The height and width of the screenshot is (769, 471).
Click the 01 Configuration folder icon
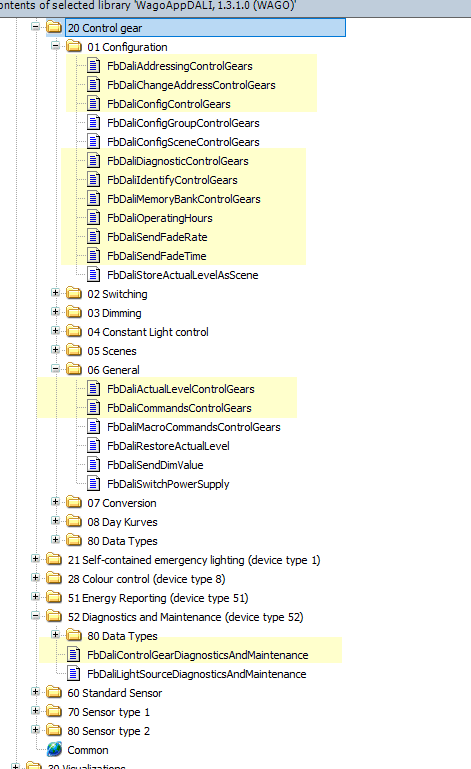coord(74,47)
